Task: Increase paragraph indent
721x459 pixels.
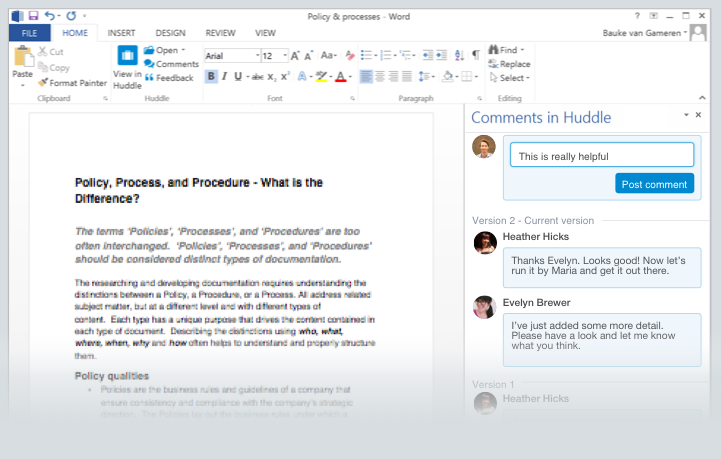Action: point(441,56)
